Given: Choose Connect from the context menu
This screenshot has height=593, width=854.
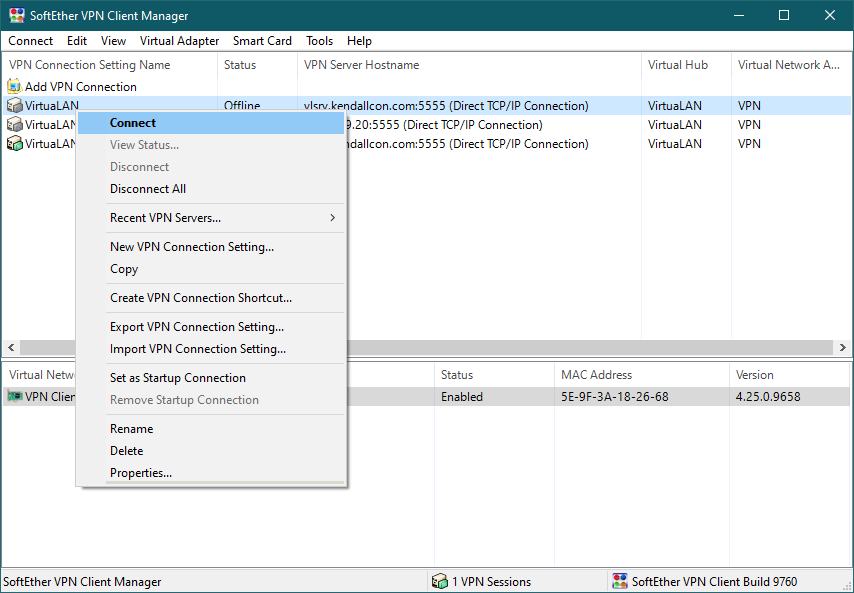Looking at the screenshot, I should pyautogui.click(x=133, y=123).
